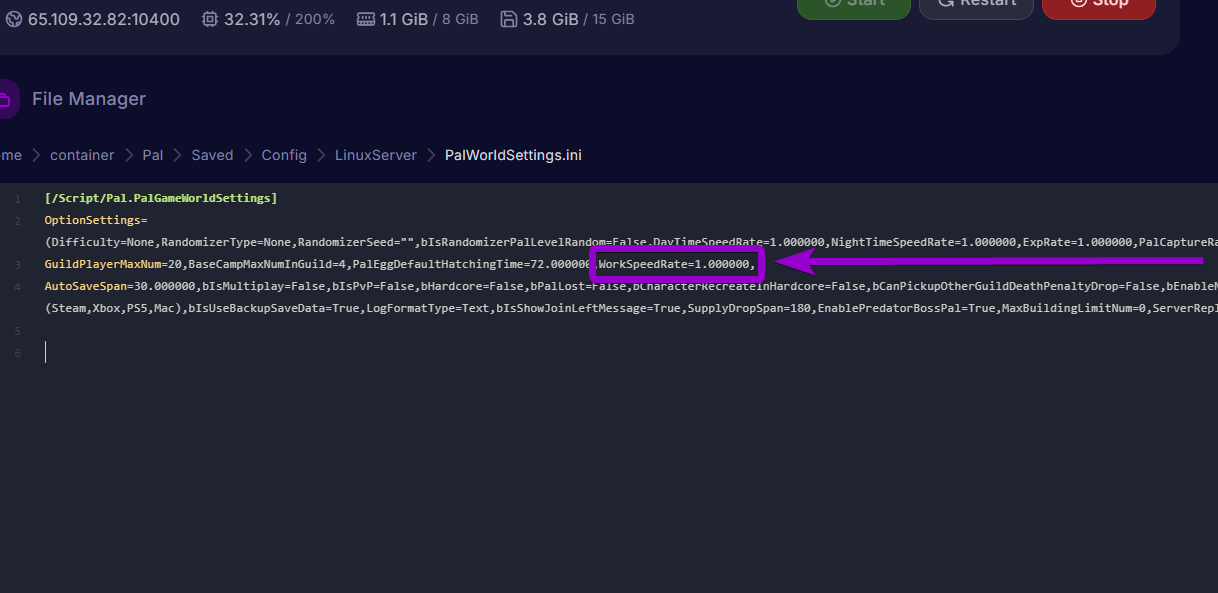Open the Saved folder breadcrumb
This screenshot has width=1218, height=593.
[x=212, y=155]
